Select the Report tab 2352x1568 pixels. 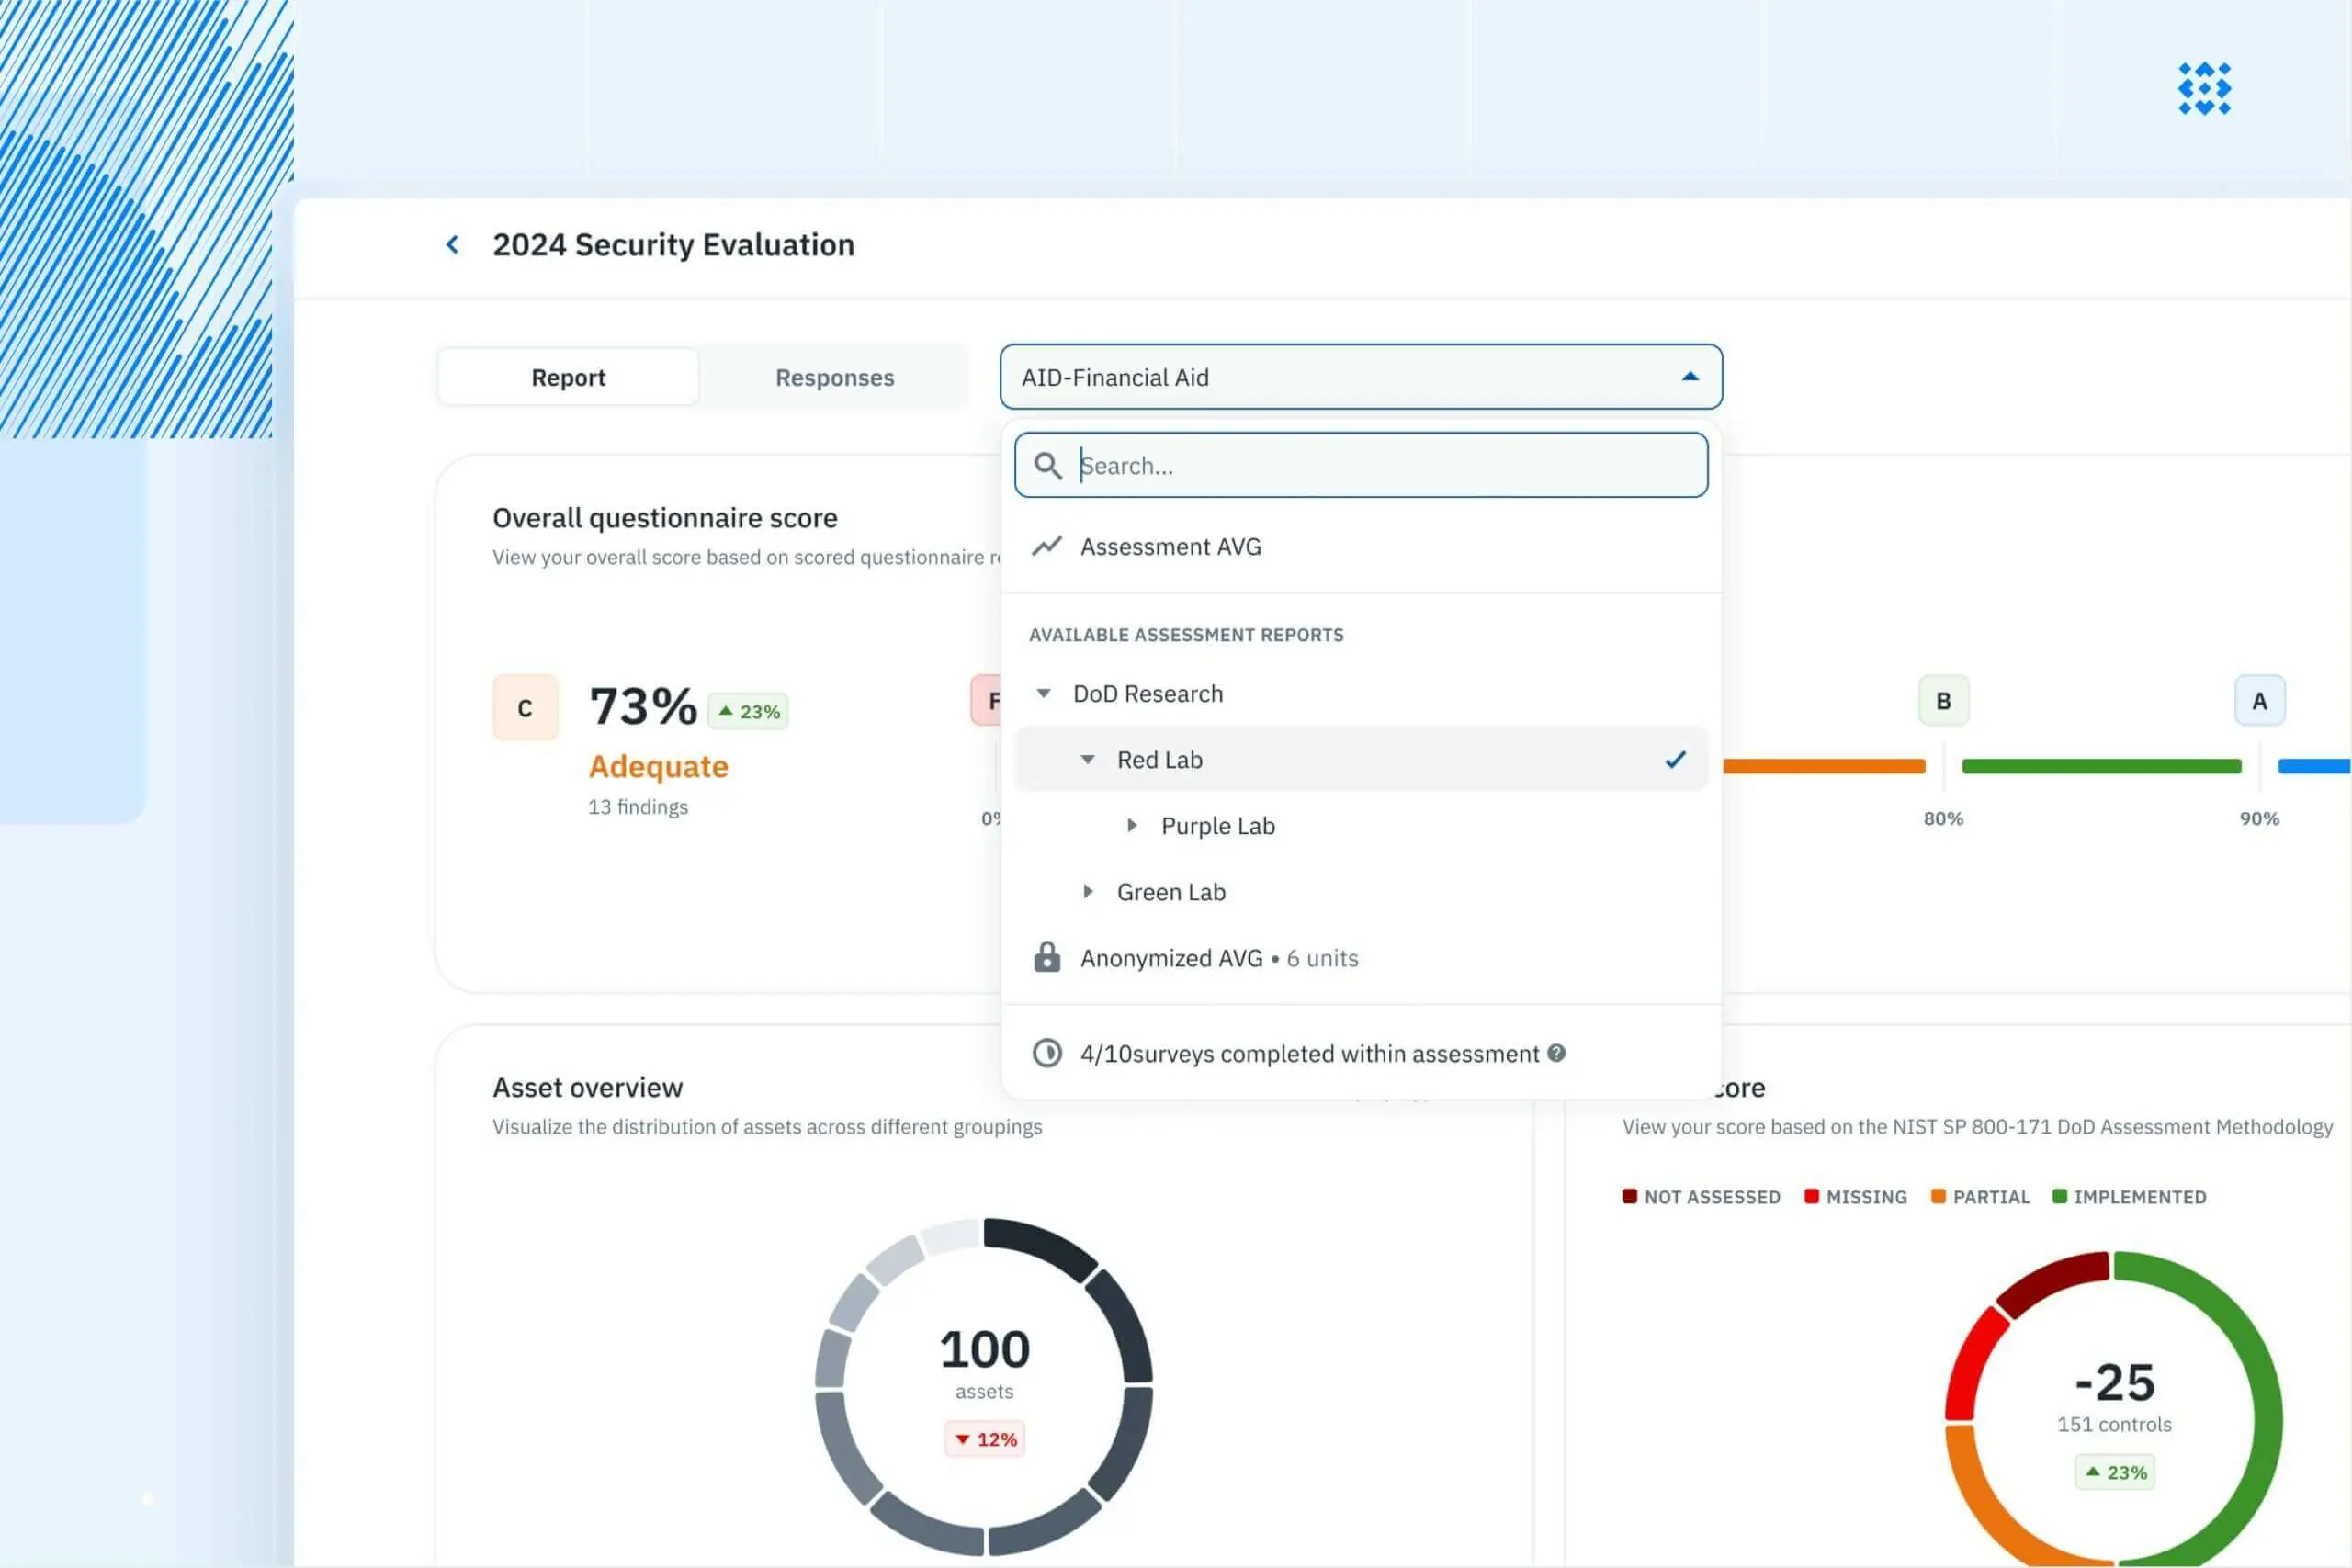(568, 378)
